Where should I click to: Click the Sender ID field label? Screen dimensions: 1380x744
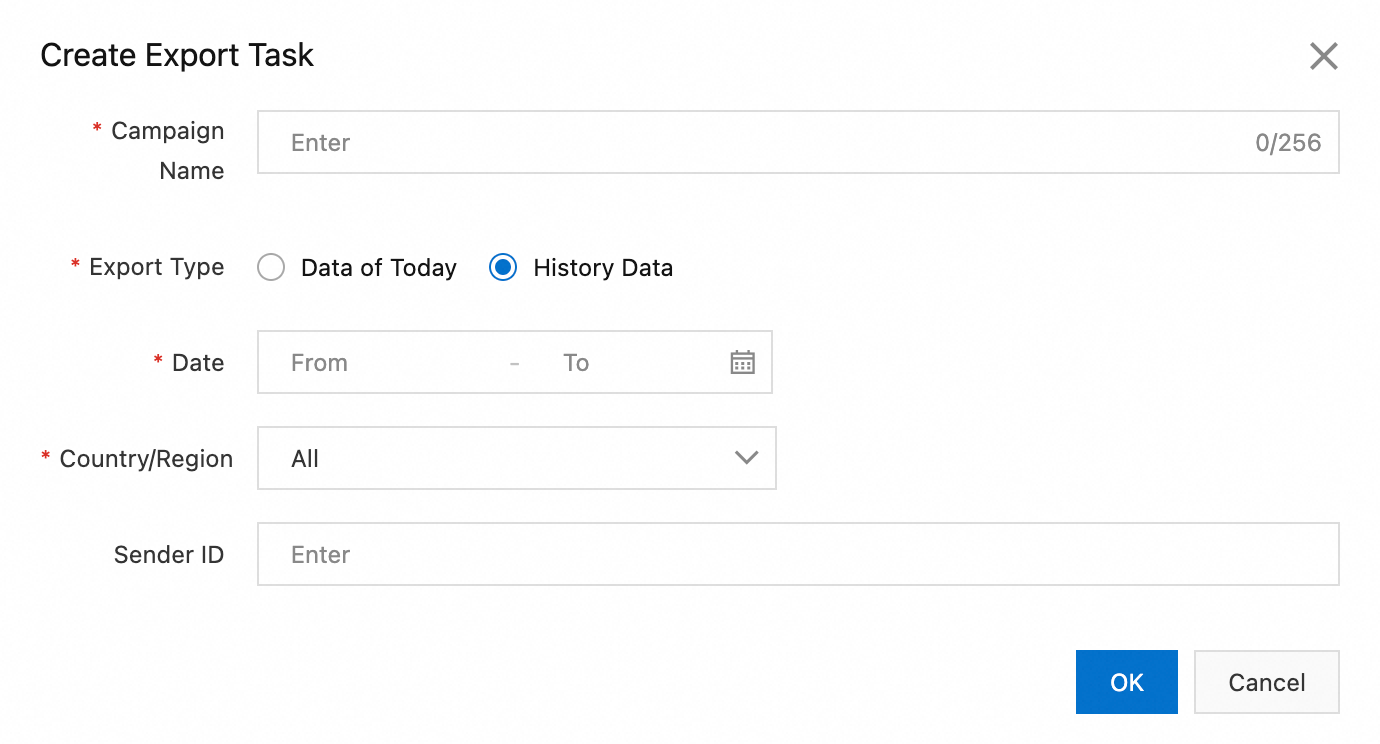tap(169, 555)
